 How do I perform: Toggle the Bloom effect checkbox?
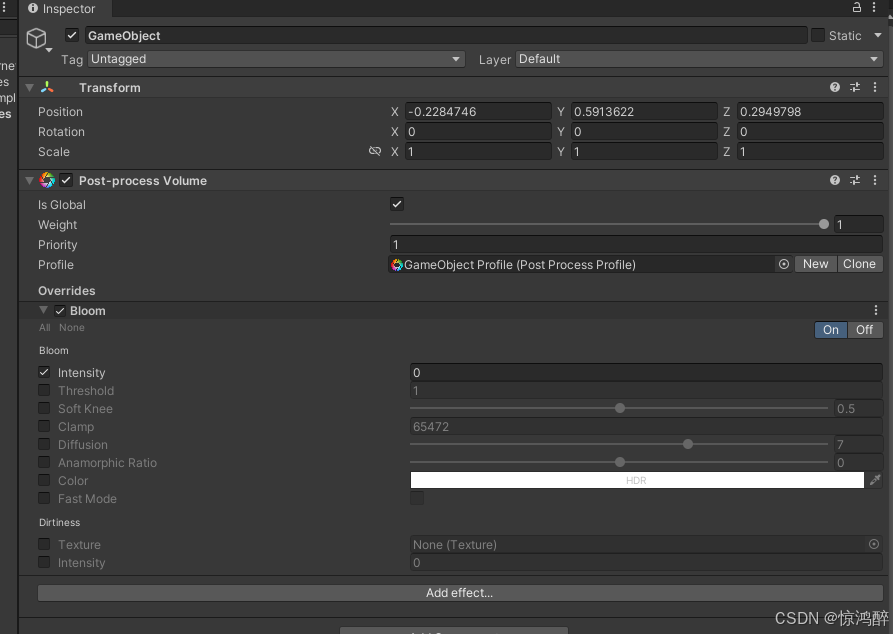pos(60,311)
